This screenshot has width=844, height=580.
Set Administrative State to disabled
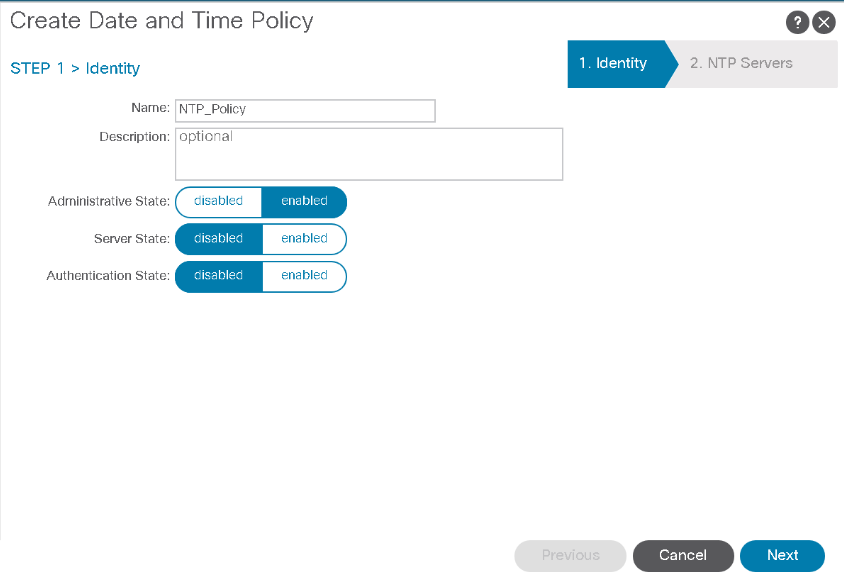tap(219, 201)
